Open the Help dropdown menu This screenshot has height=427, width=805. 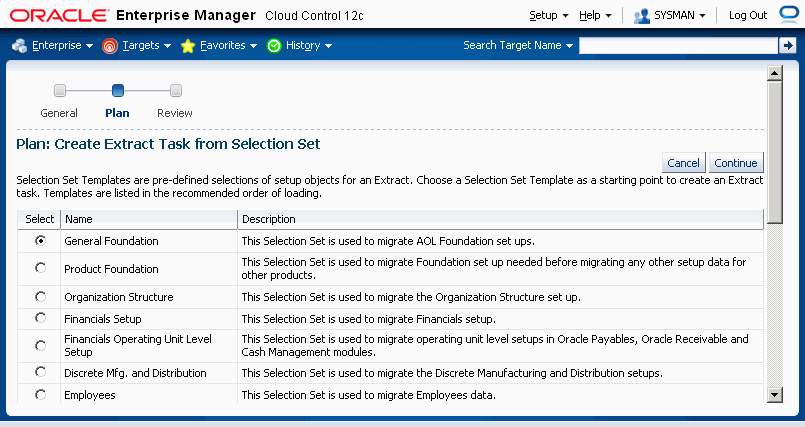click(595, 15)
